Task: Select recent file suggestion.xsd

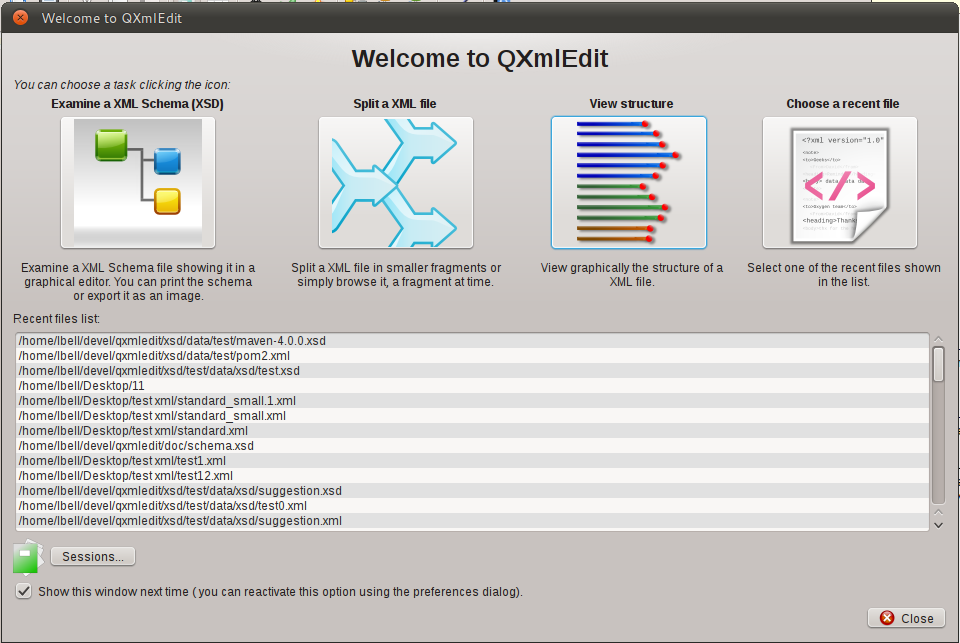Action: tap(472, 491)
